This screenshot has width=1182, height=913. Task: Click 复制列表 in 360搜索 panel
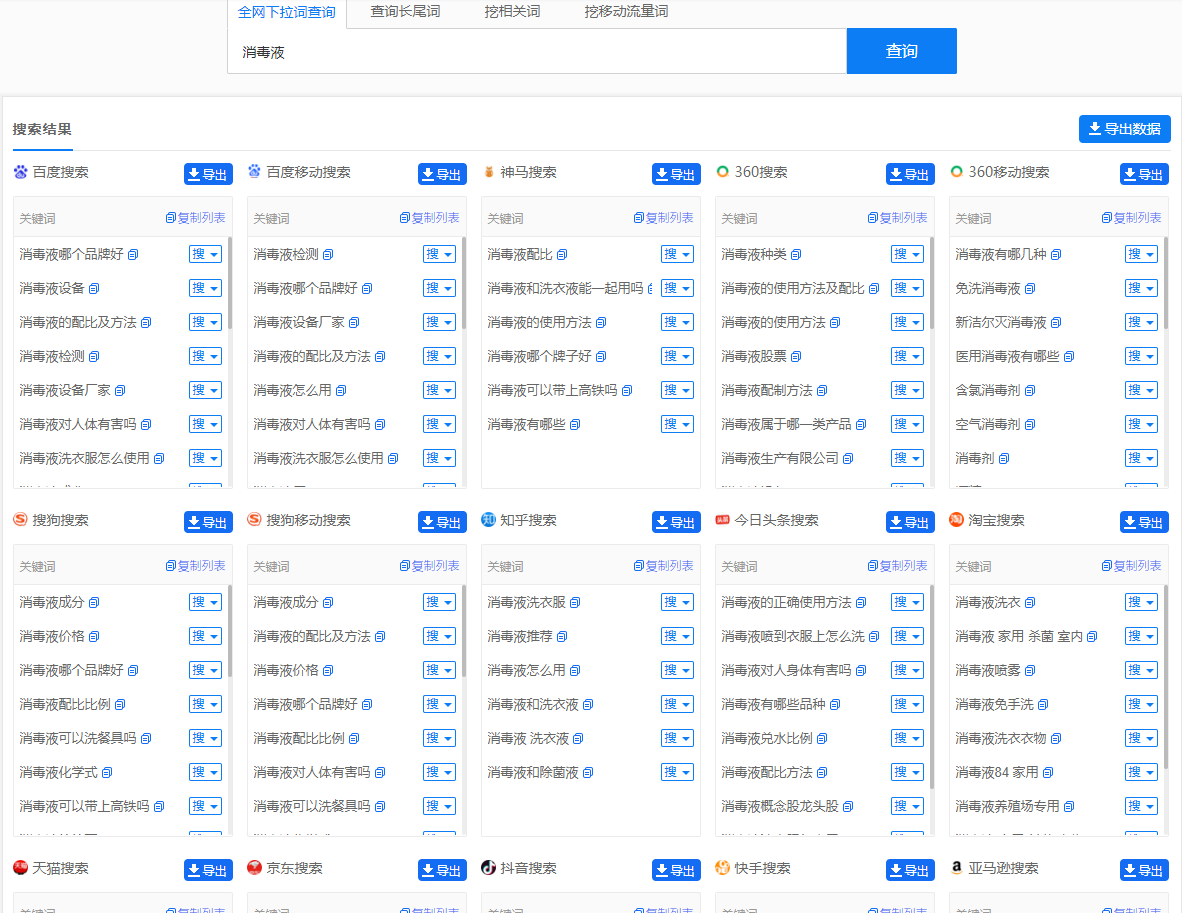pyautogui.click(x=897, y=218)
